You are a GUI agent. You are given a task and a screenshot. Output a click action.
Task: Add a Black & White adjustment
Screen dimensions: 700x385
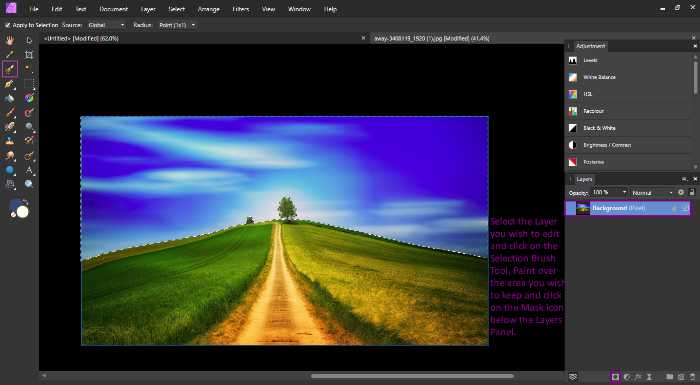tap(629, 128)
